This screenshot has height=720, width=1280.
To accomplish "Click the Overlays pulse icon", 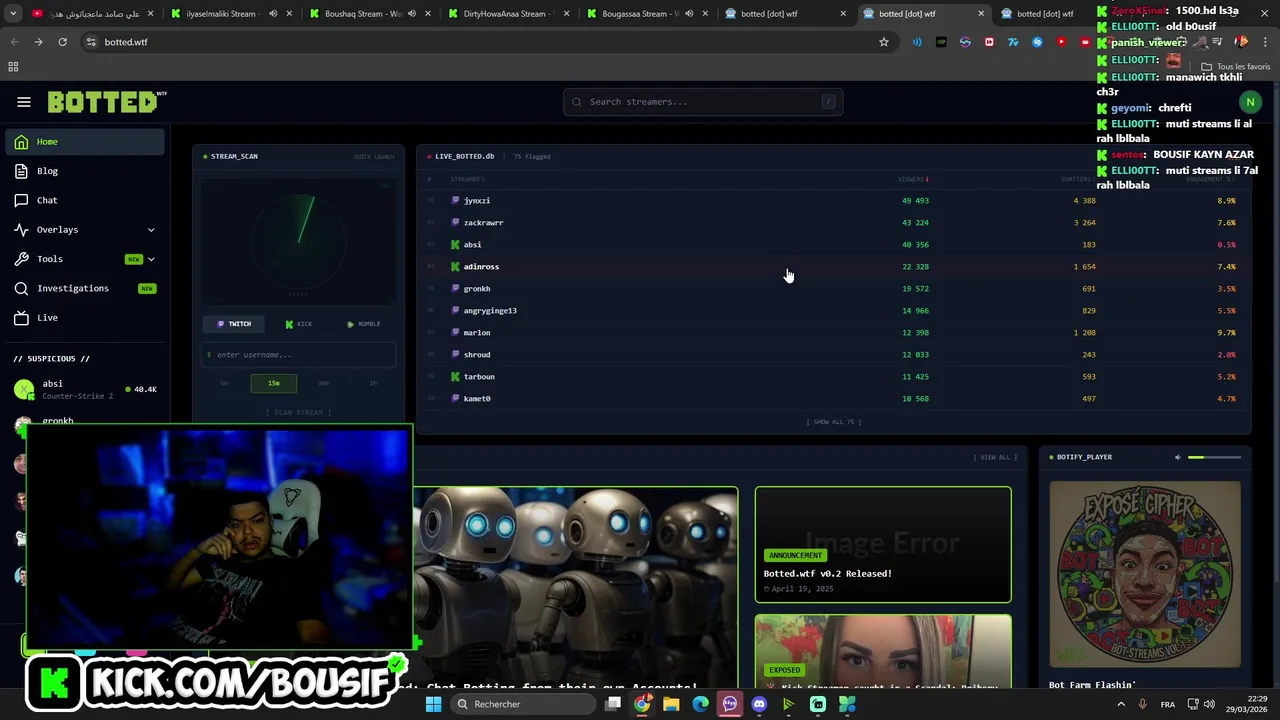I will tap(21, 230).
